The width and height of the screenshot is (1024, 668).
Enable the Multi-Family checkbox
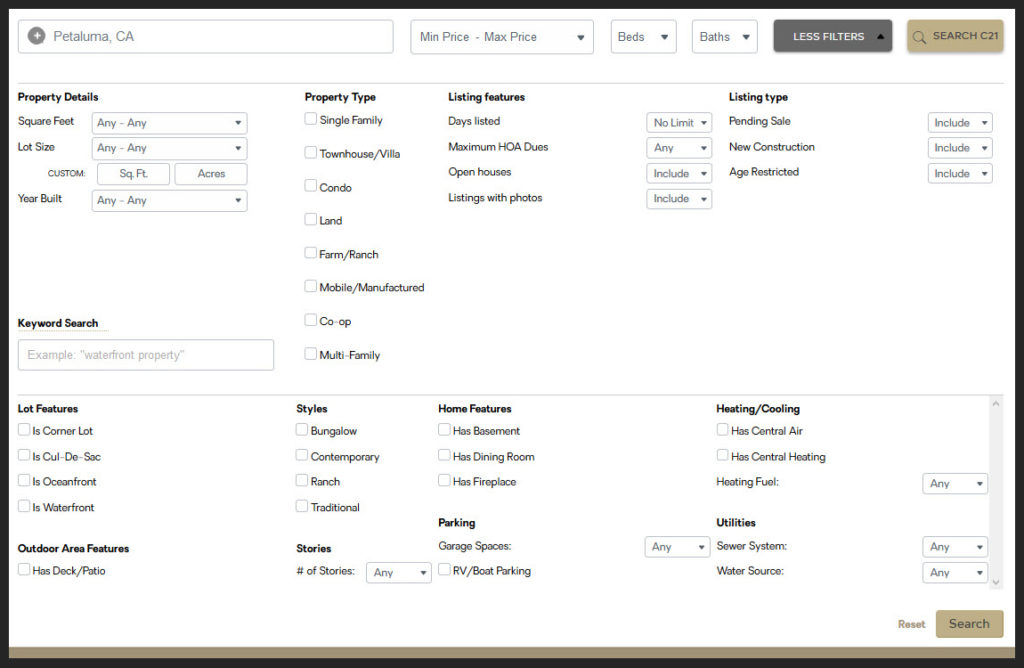pos(310,354)
